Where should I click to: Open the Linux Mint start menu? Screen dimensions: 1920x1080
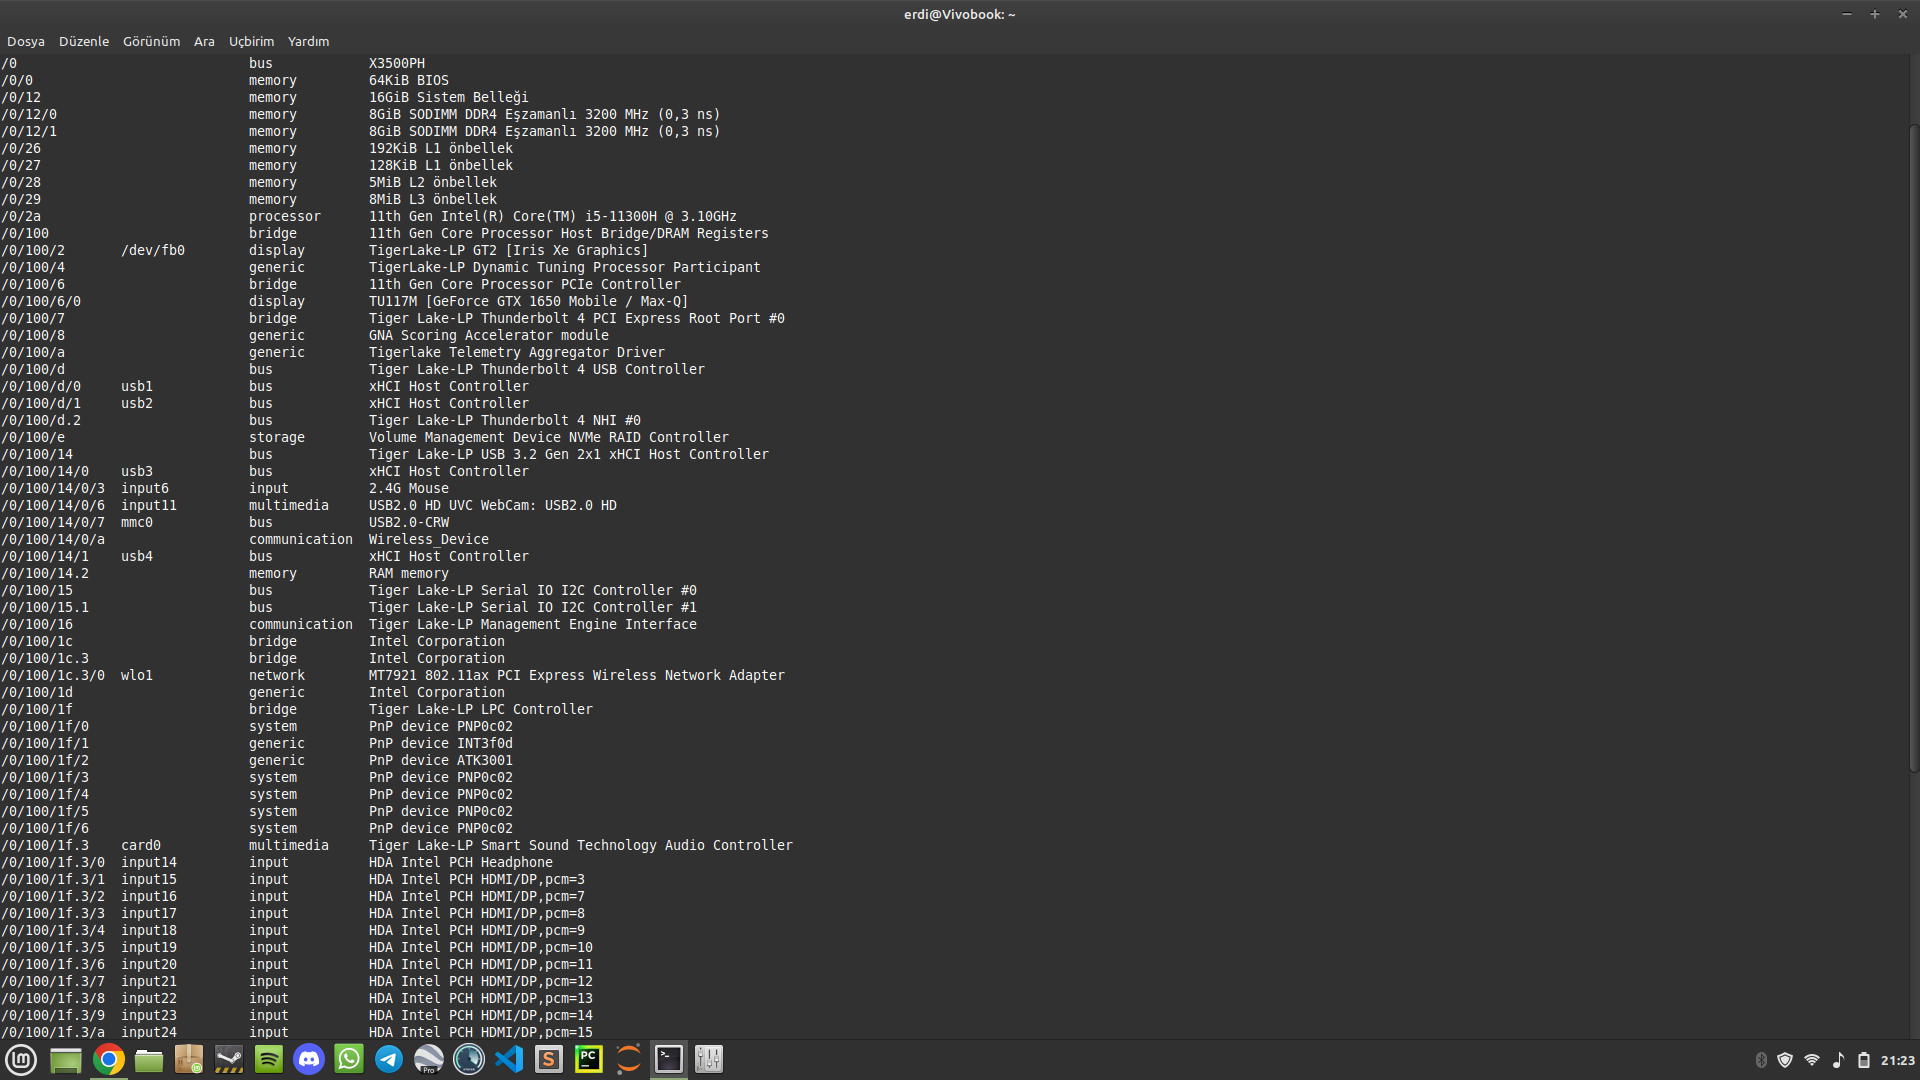click(x=21, y=1059)
